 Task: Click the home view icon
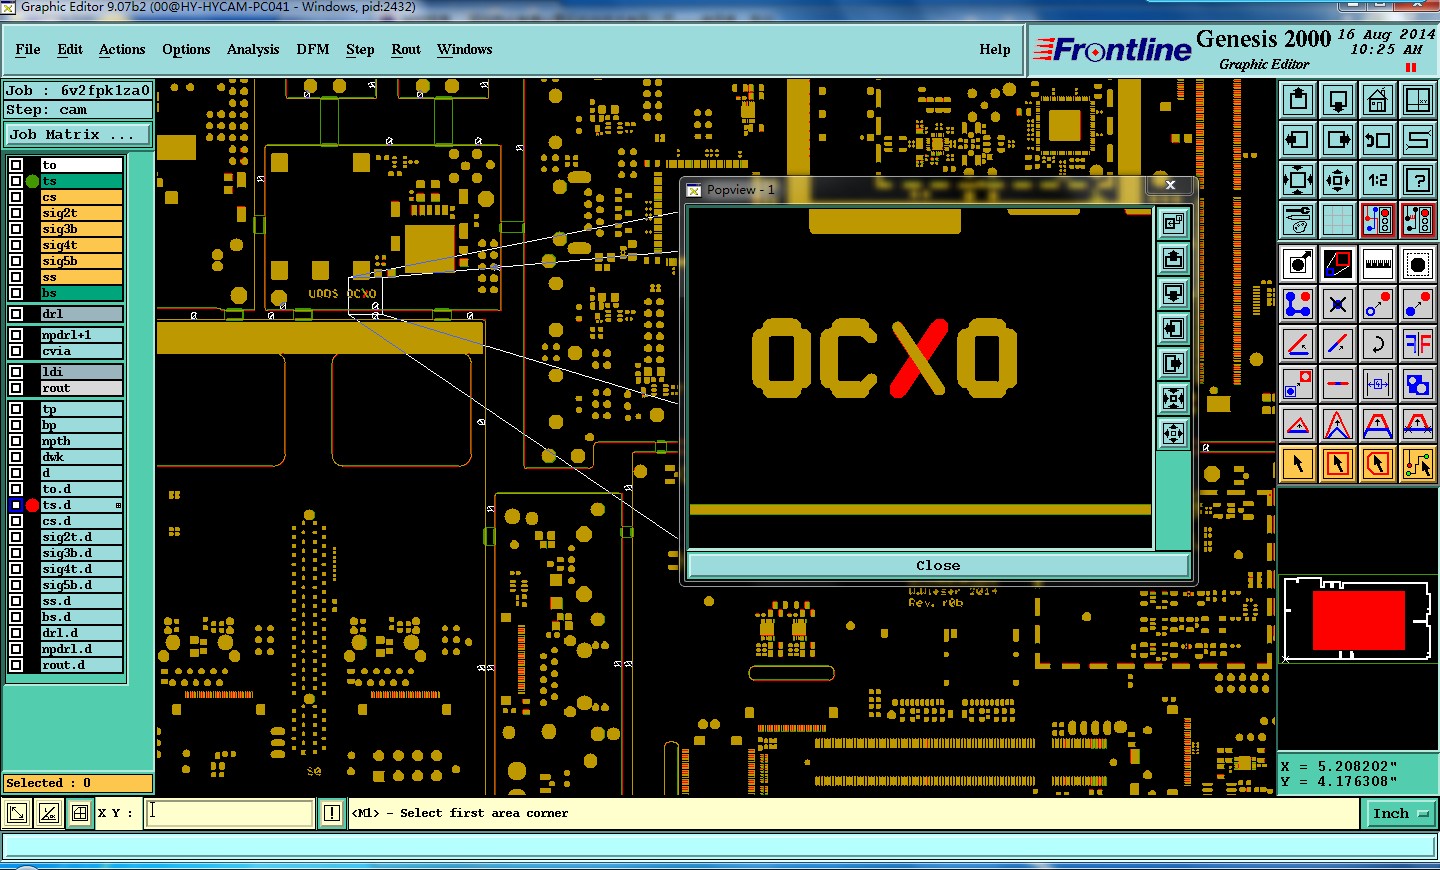(x=1378, y=99)
